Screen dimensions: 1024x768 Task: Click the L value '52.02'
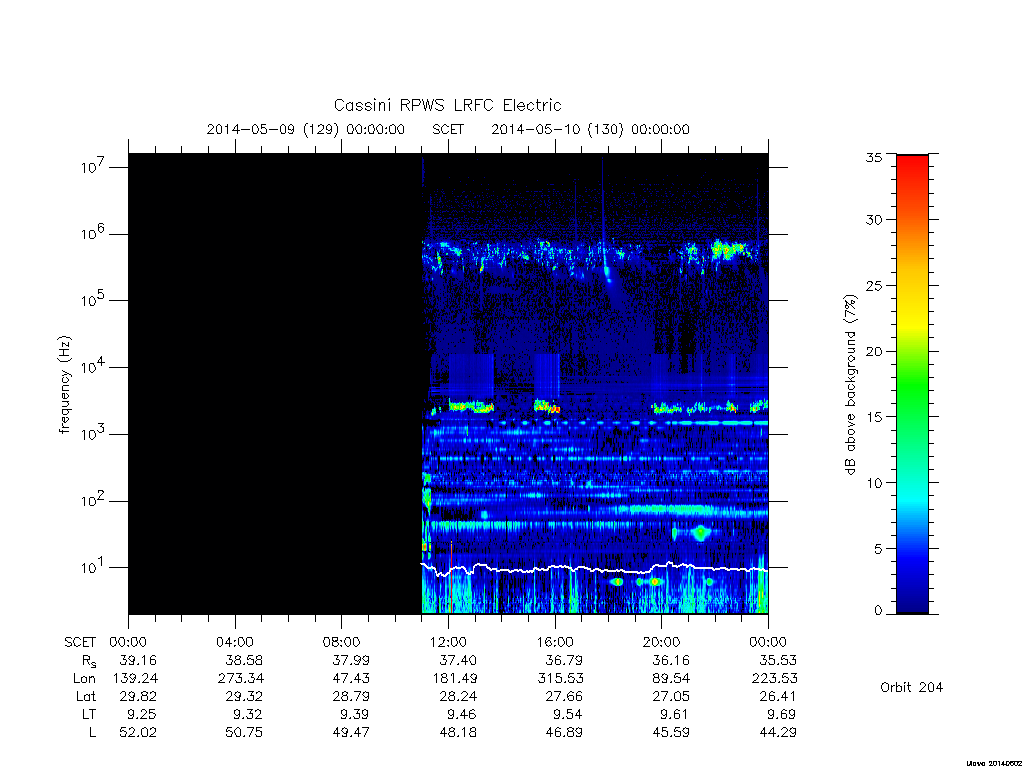pyautogui.click(x=138, y=733)
